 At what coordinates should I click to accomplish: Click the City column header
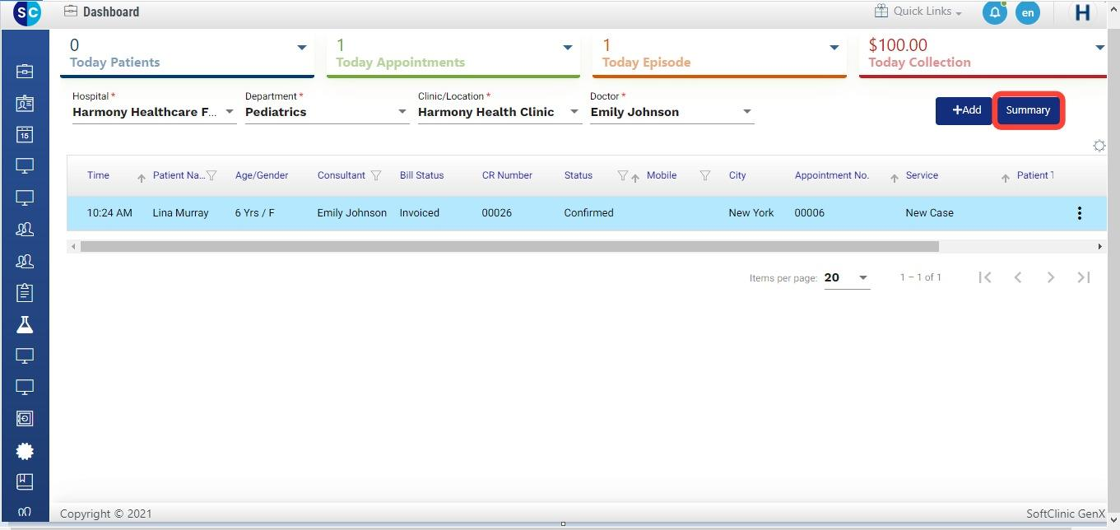point(737,175)
